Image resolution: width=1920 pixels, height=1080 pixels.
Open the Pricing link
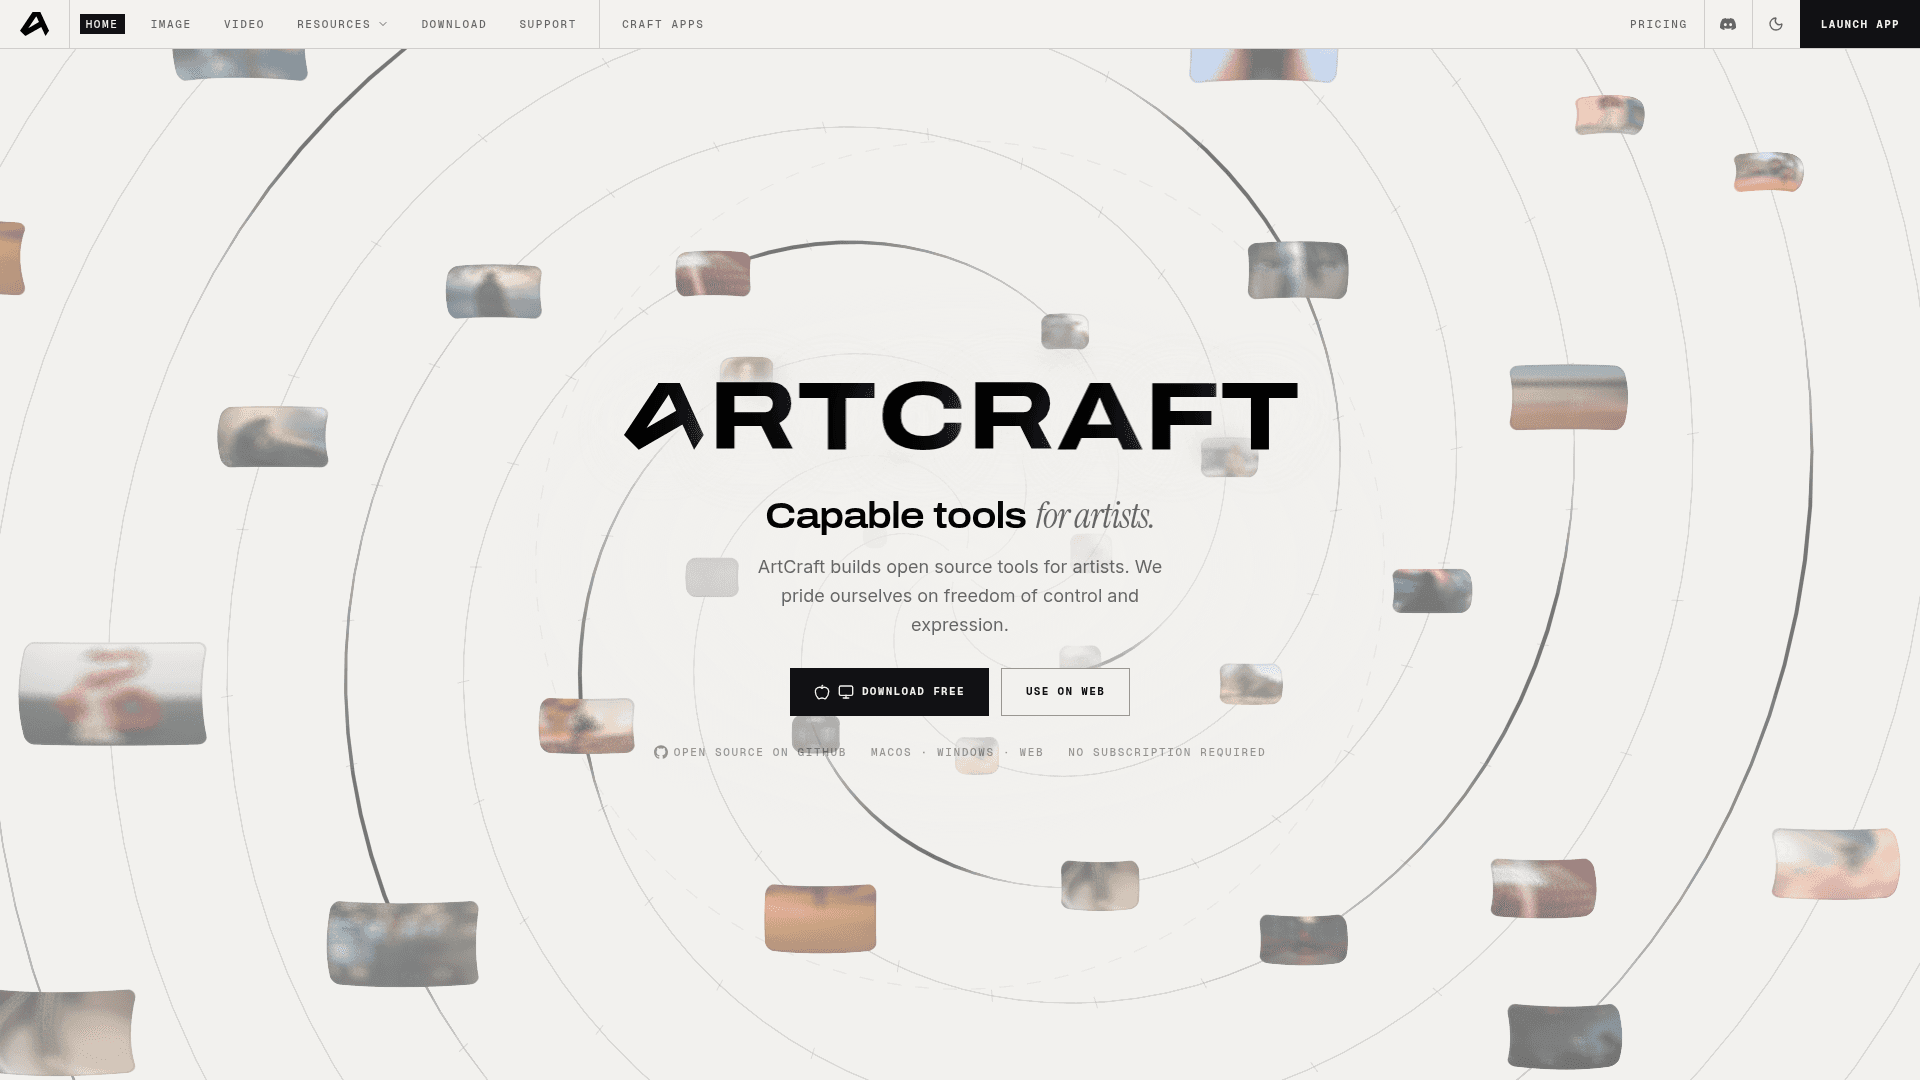pyautogui.click(x=1658, y=24)
